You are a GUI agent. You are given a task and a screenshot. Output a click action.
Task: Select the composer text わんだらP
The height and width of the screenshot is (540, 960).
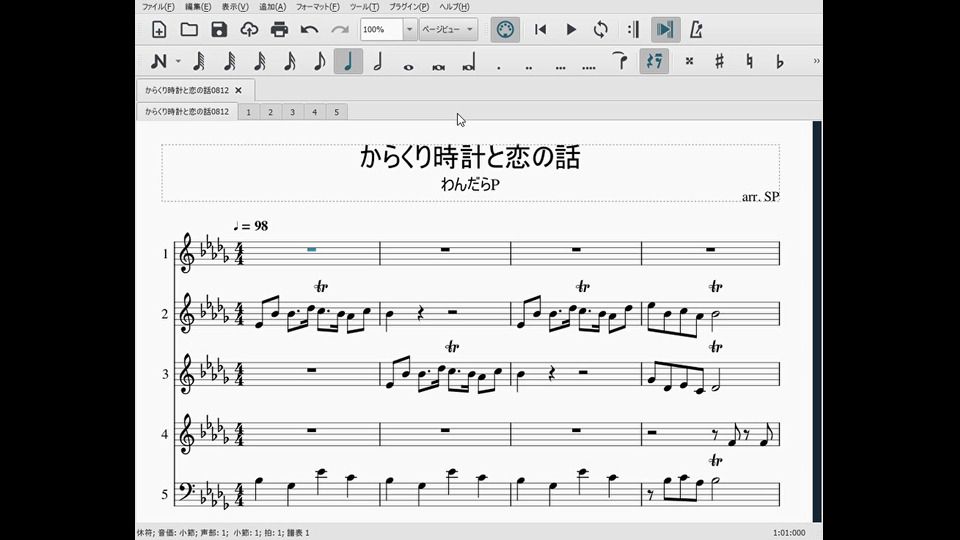coord(470,184)
